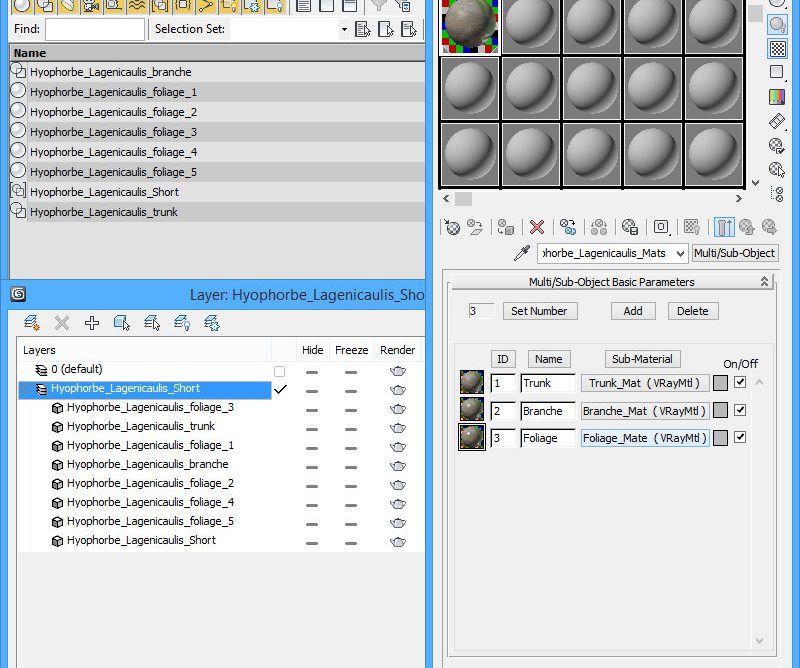Click Material Map Navigator icon

pos(777,193)
